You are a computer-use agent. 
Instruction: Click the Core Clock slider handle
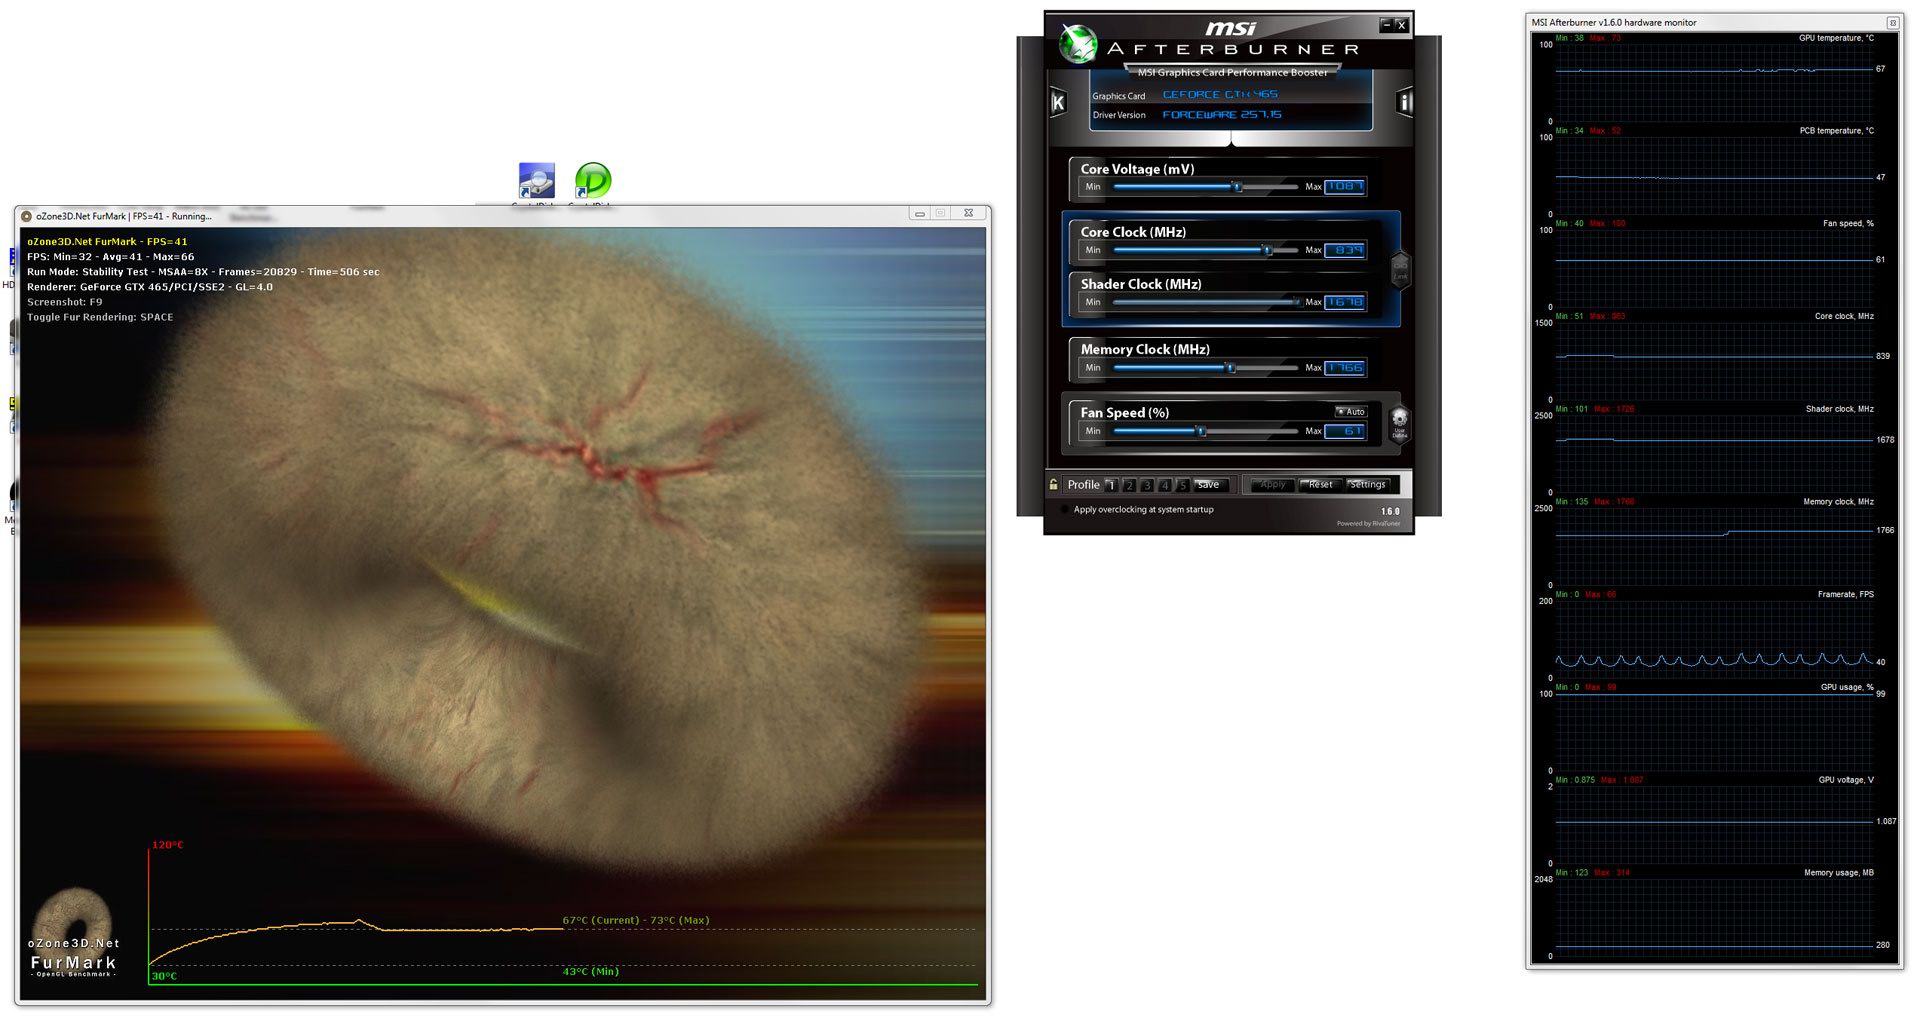click(1267, 250)
